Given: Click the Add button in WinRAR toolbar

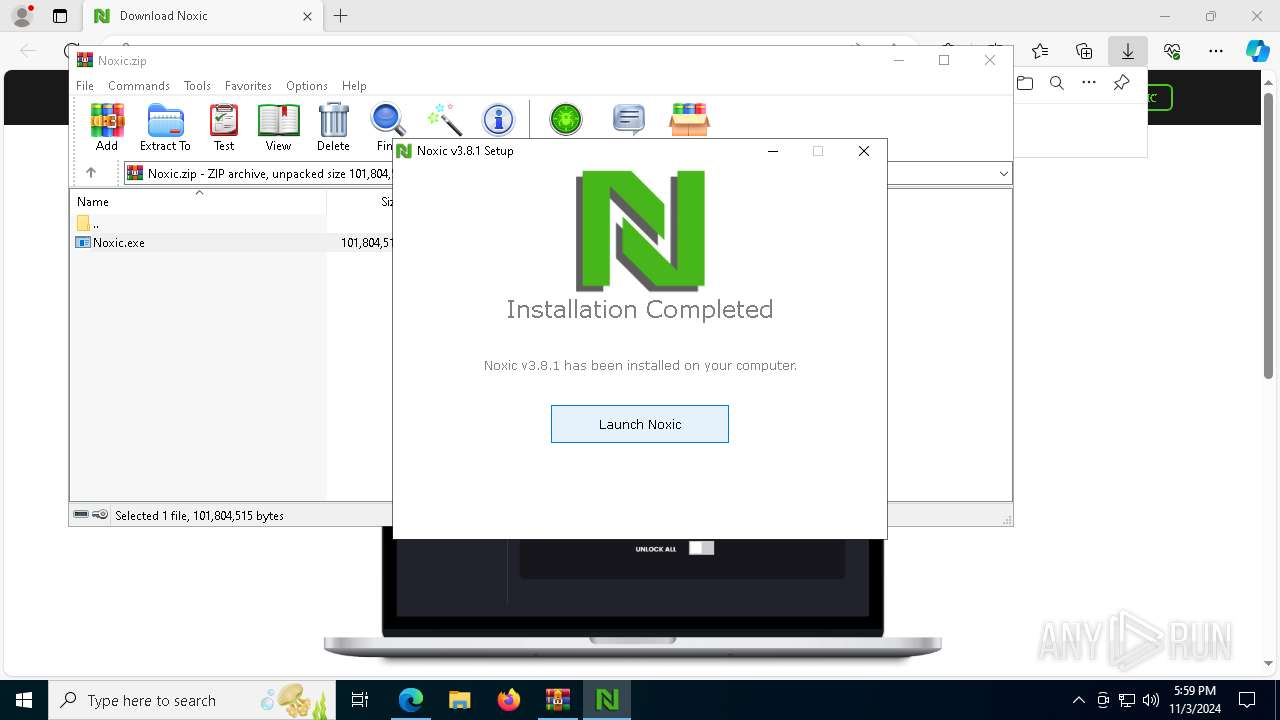Looking at the screenshot, I should (107, 127).
